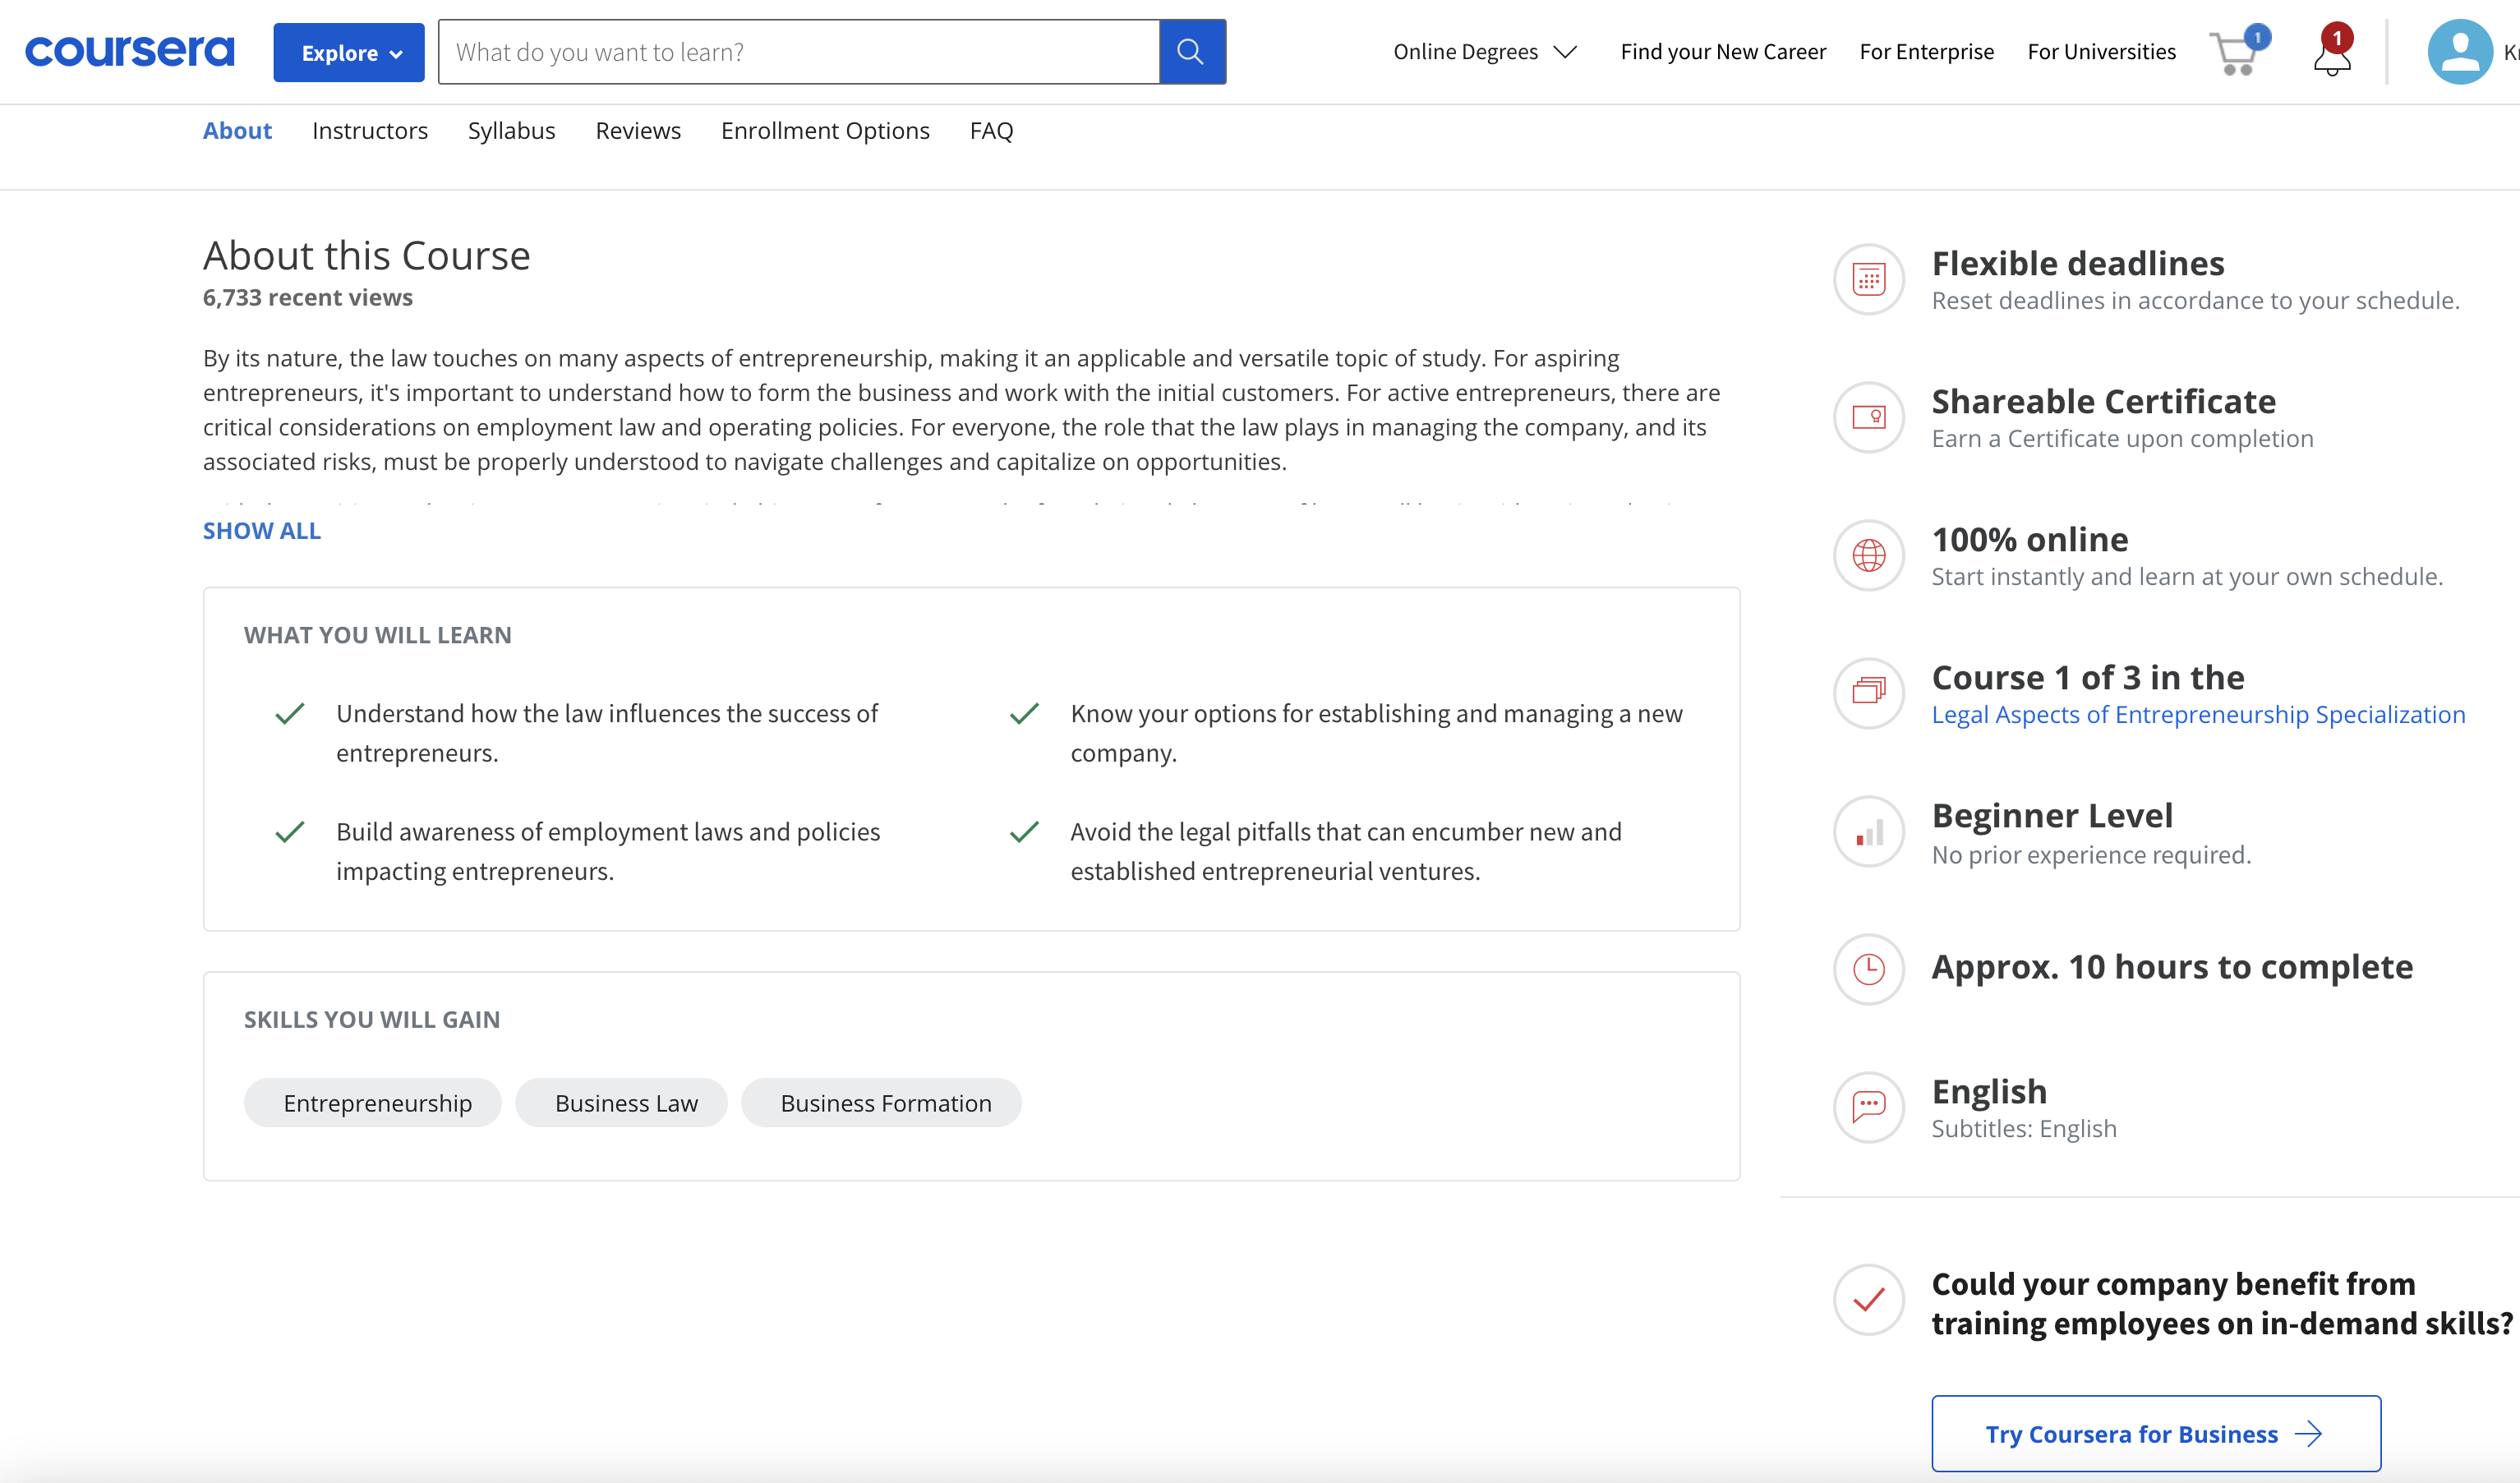Screen dimensions: 2520x1483
Task: Click the course search input field
Action: click(x=798, y=52)
